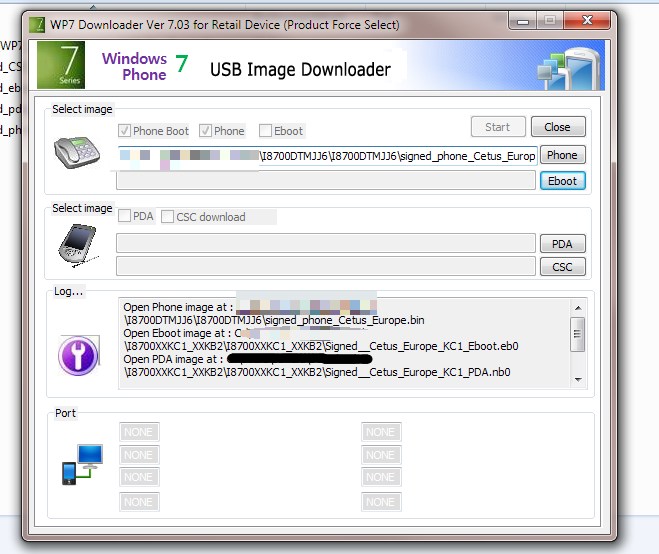Click log line ending KC1_PDA.nb0

317,372
